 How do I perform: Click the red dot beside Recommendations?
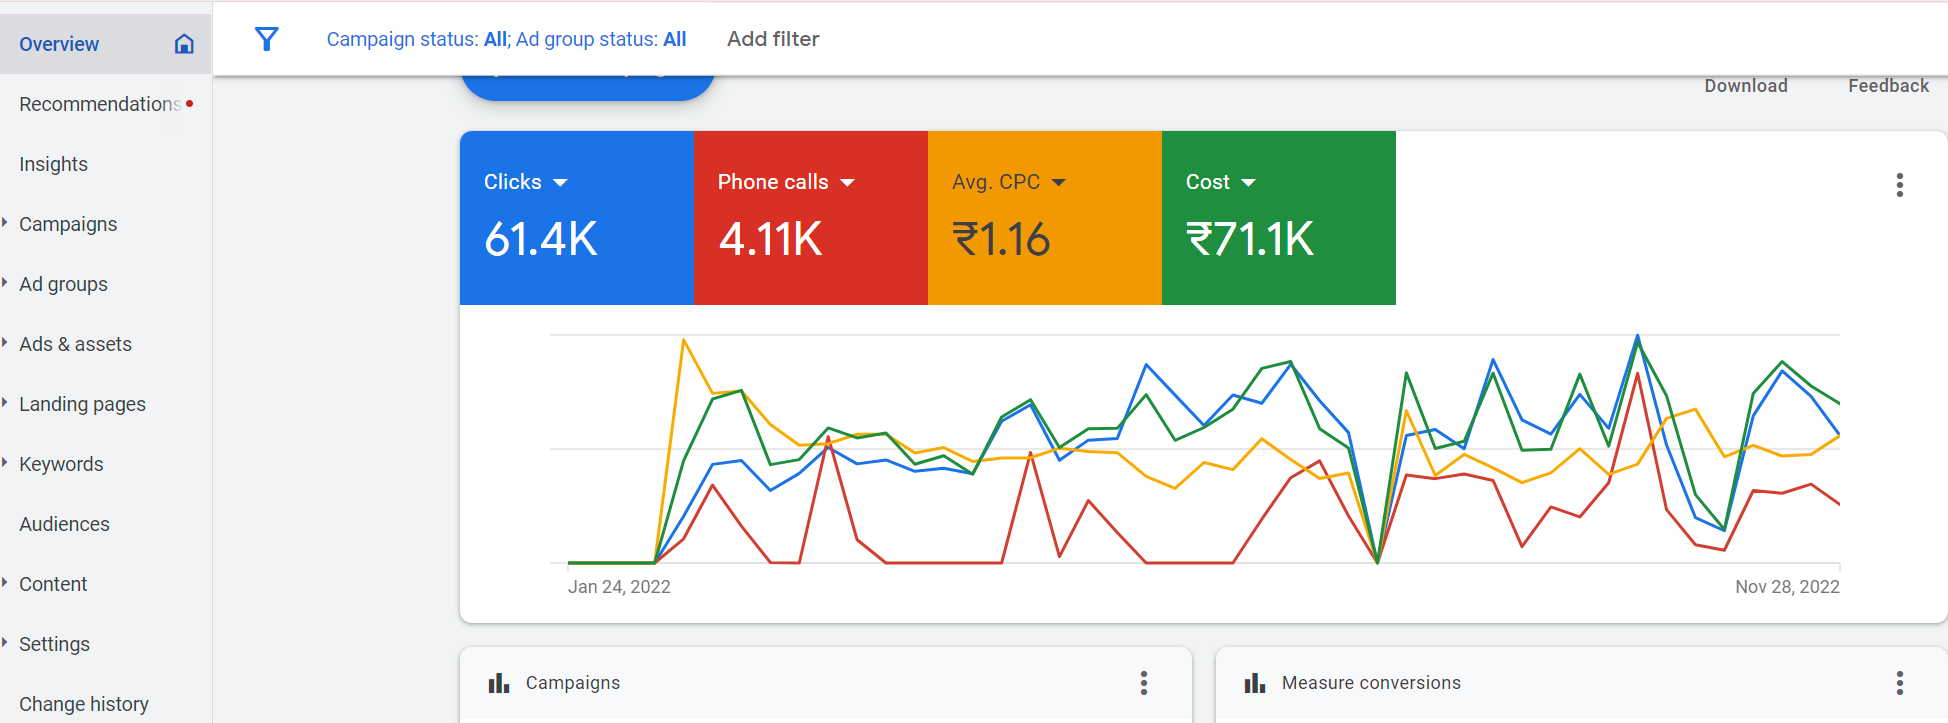189,103
